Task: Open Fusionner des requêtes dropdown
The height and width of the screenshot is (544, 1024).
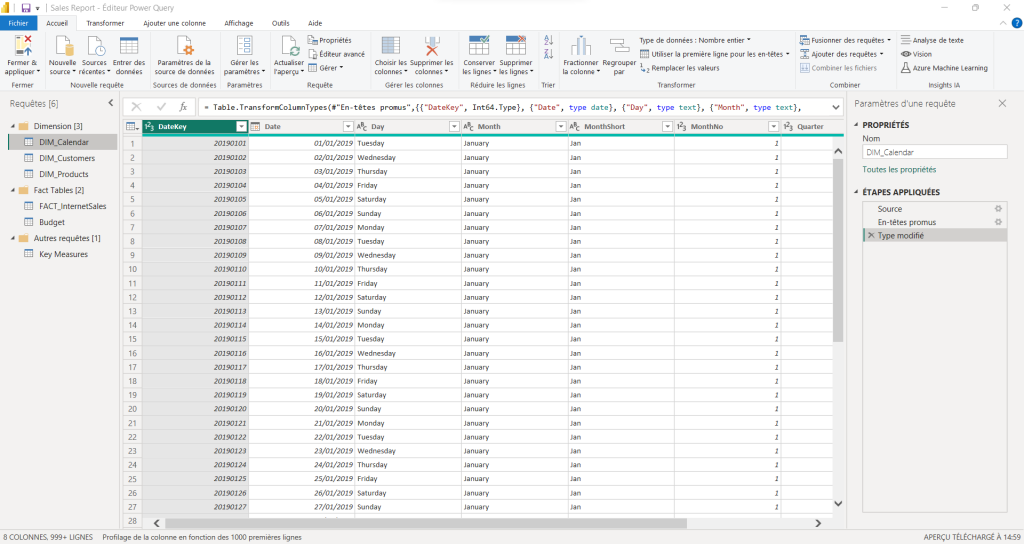Action: [x=845, y=40]
